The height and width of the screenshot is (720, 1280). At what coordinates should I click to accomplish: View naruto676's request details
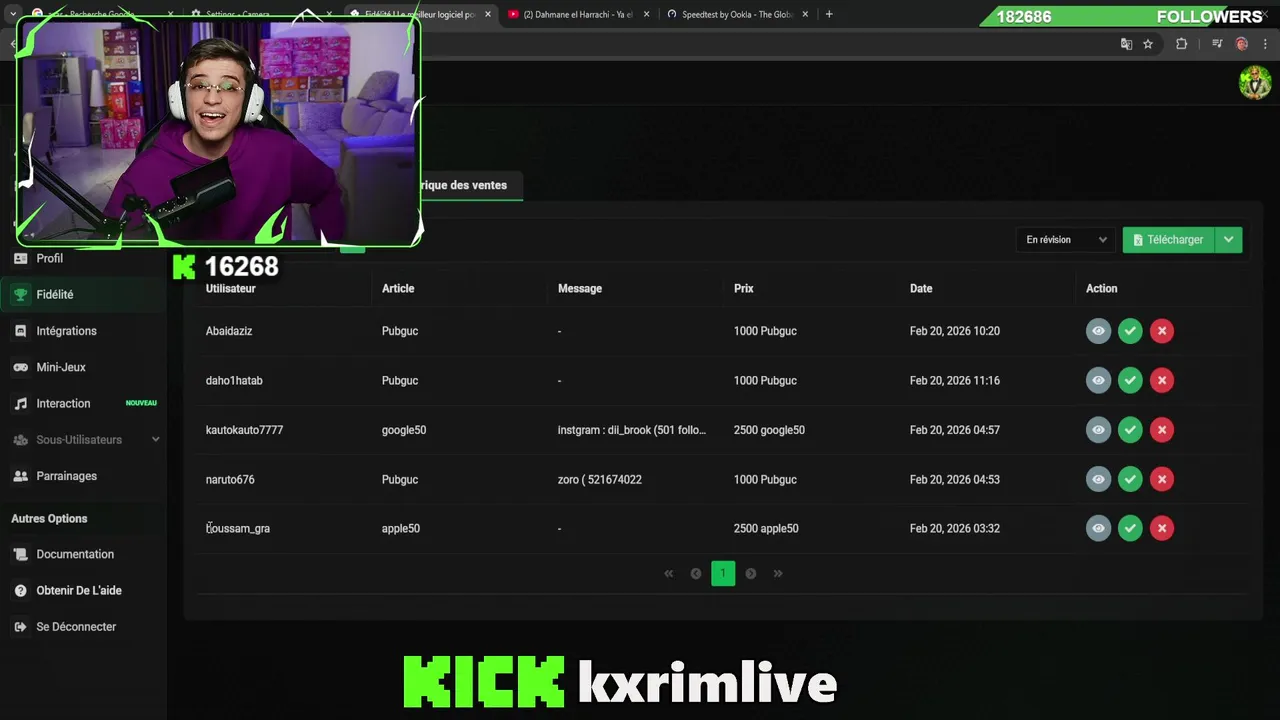point(1098,479)
